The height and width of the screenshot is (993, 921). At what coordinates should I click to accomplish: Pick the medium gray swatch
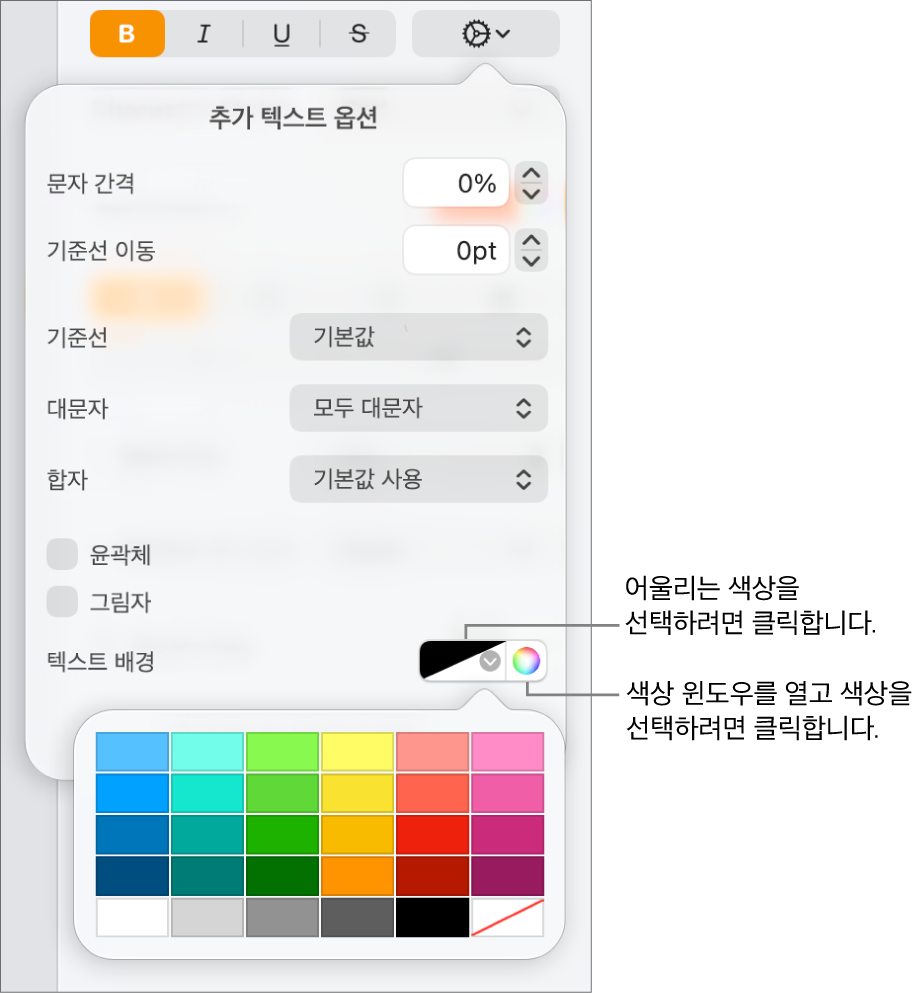(283, 917)
